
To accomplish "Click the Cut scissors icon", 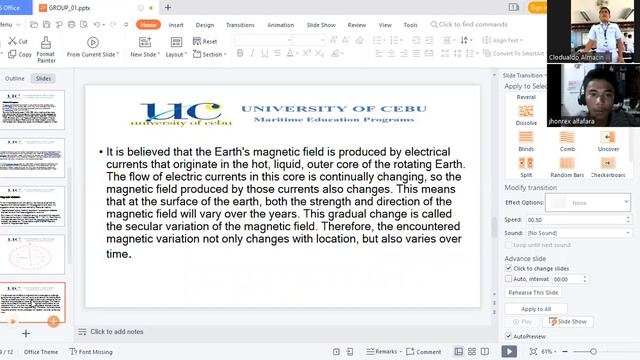I will [x=13, y=41].
